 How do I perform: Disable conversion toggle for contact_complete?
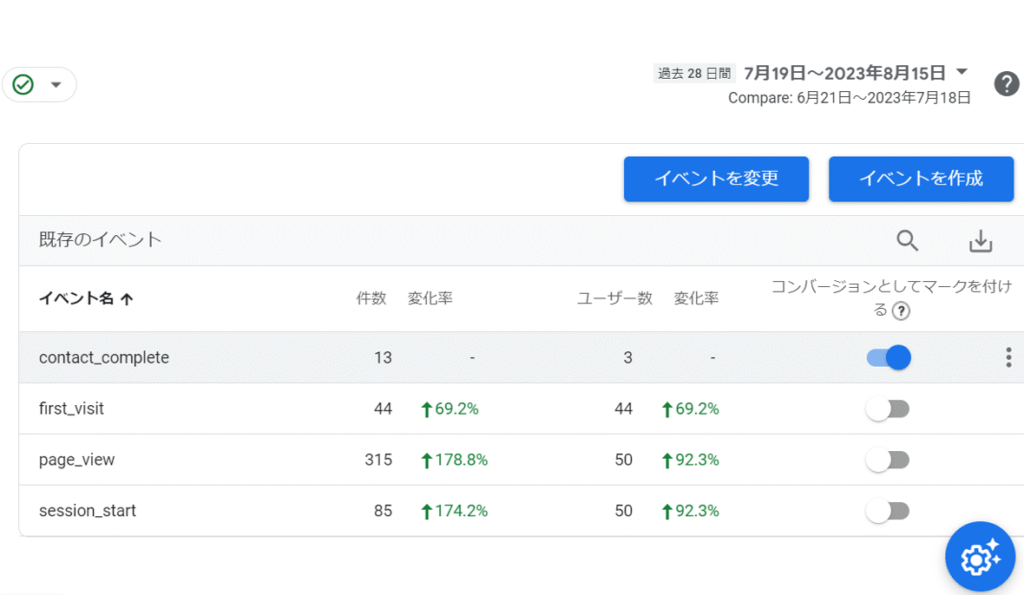888,357
